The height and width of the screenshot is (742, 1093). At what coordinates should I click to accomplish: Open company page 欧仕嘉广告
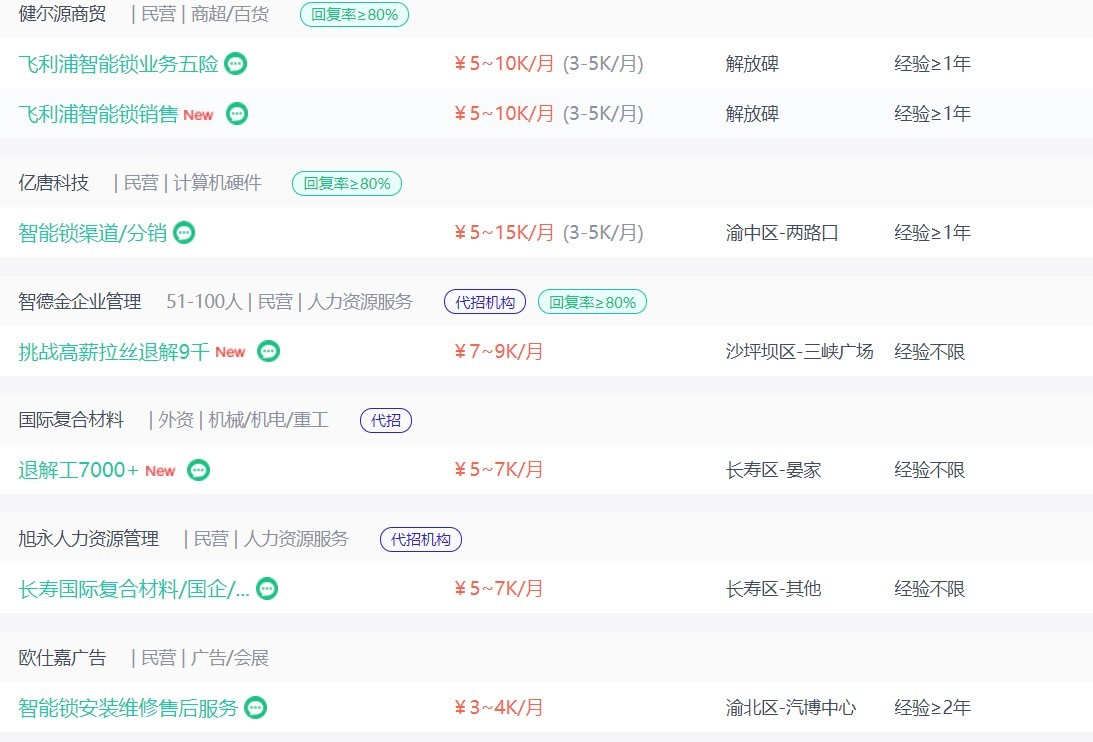(62, 658)
